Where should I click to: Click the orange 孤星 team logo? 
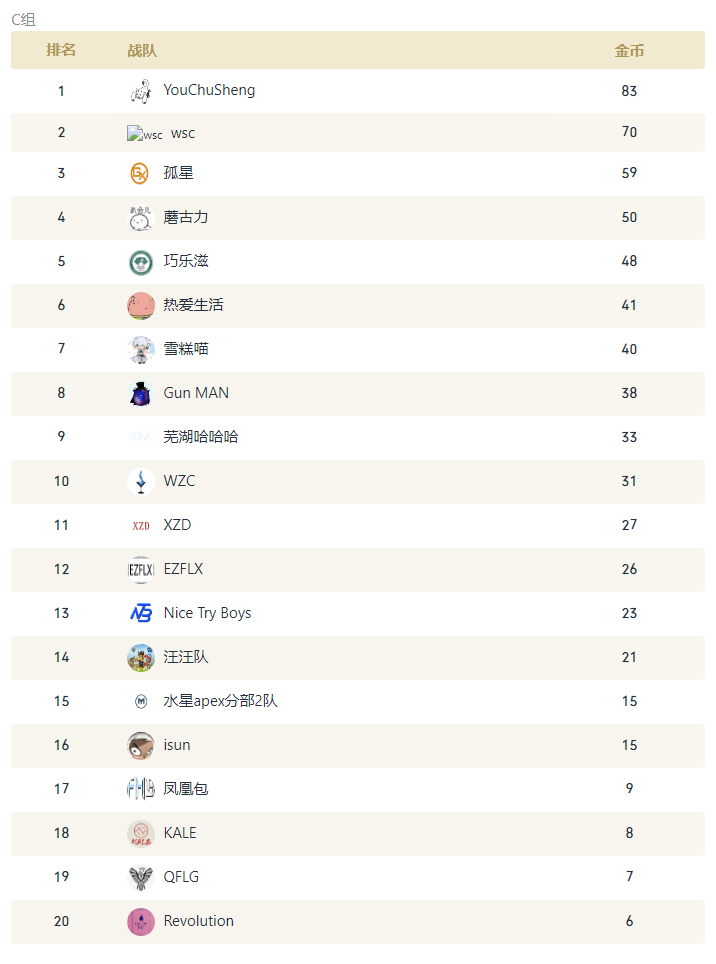pos(140,174)
